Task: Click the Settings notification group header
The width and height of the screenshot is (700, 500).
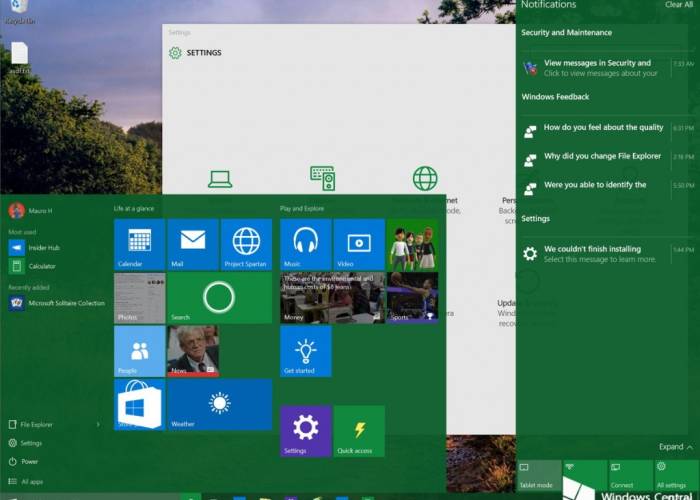Action: 535,219
